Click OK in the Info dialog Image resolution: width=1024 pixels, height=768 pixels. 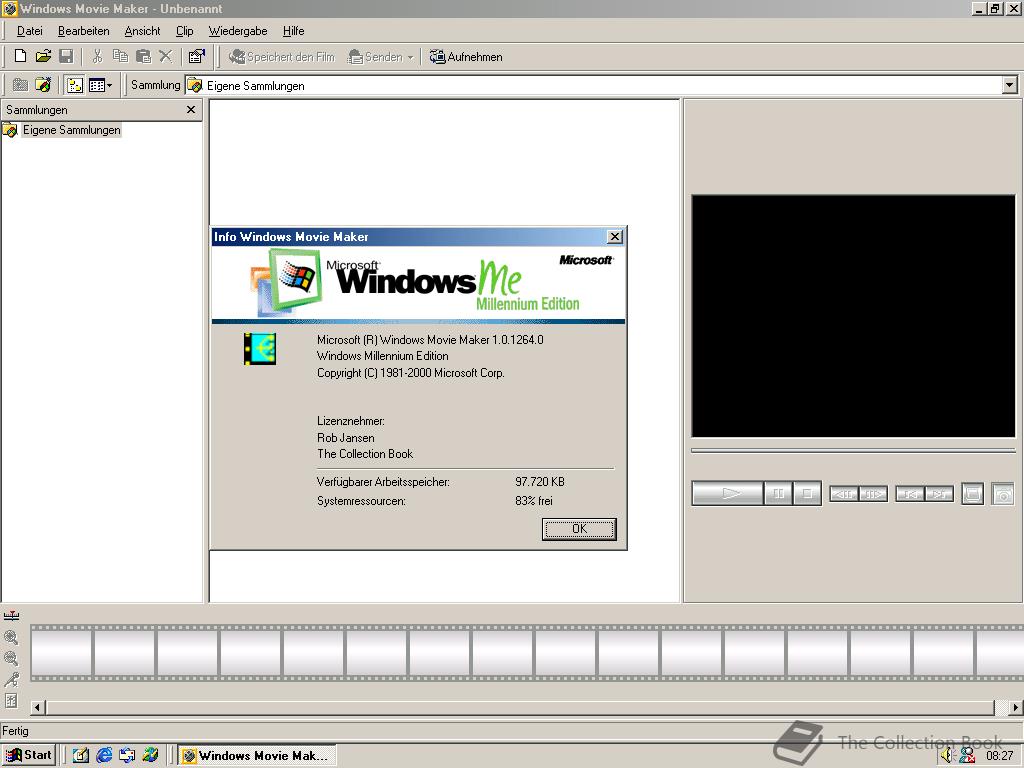[579, 529]
